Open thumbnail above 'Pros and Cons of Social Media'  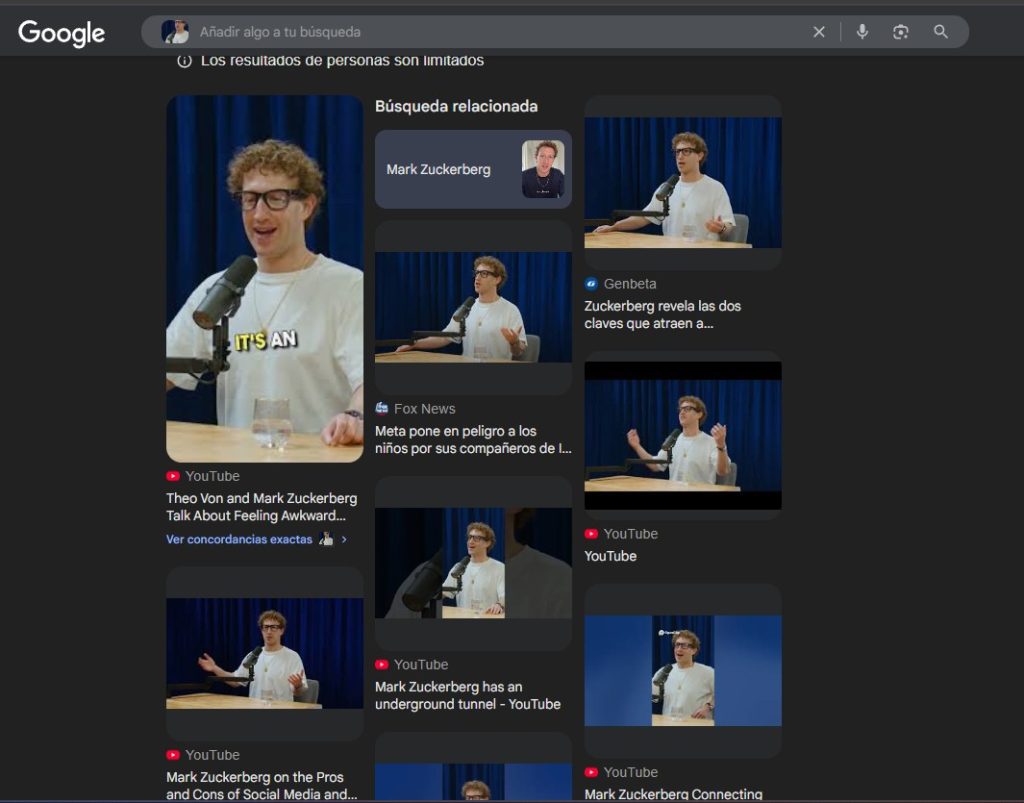[264, 653]
